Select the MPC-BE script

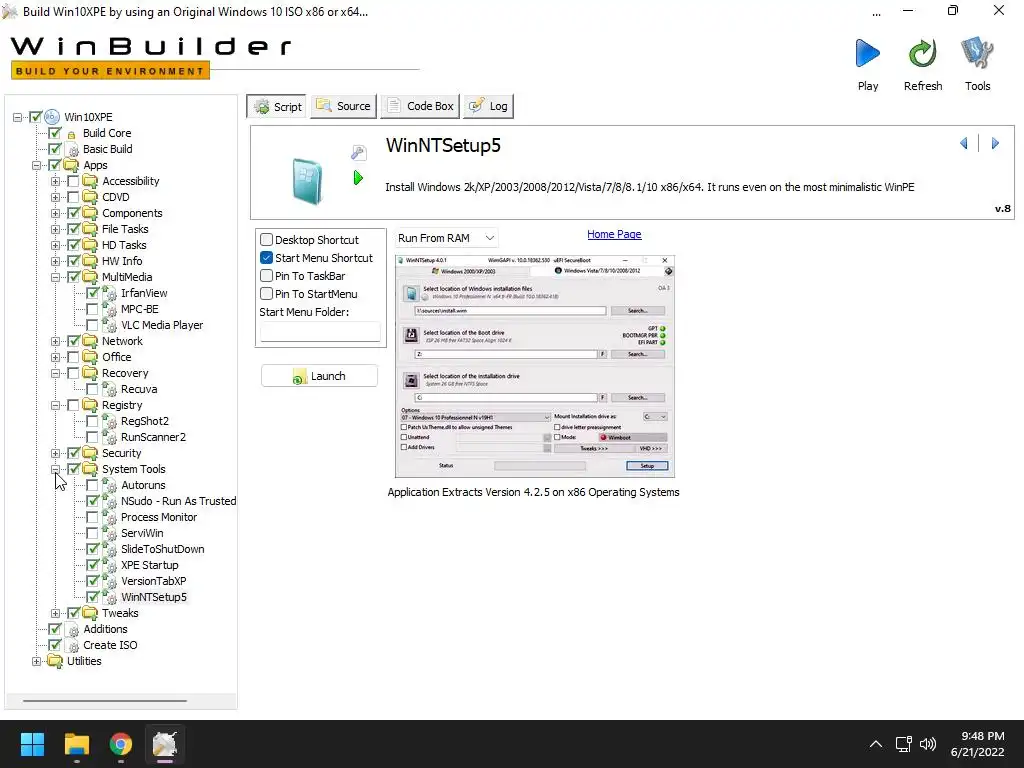pyautogui.click(x=140, y=309)
